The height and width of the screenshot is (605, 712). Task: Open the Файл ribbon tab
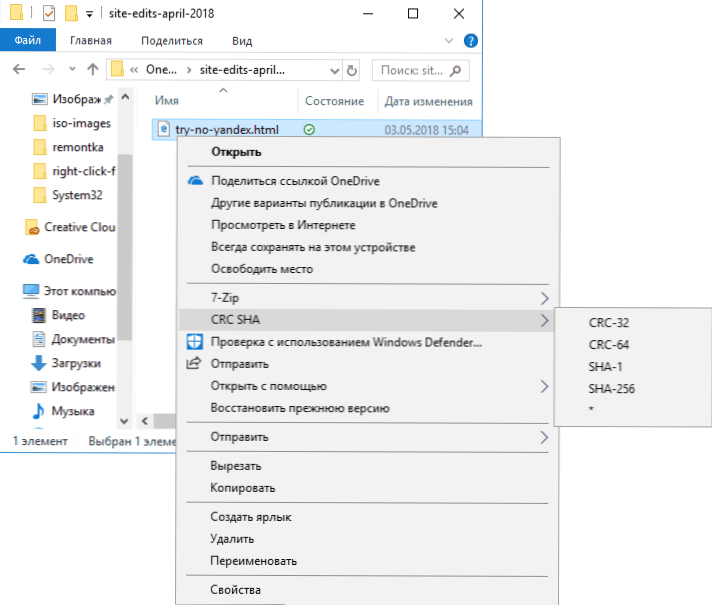(28, 40)
